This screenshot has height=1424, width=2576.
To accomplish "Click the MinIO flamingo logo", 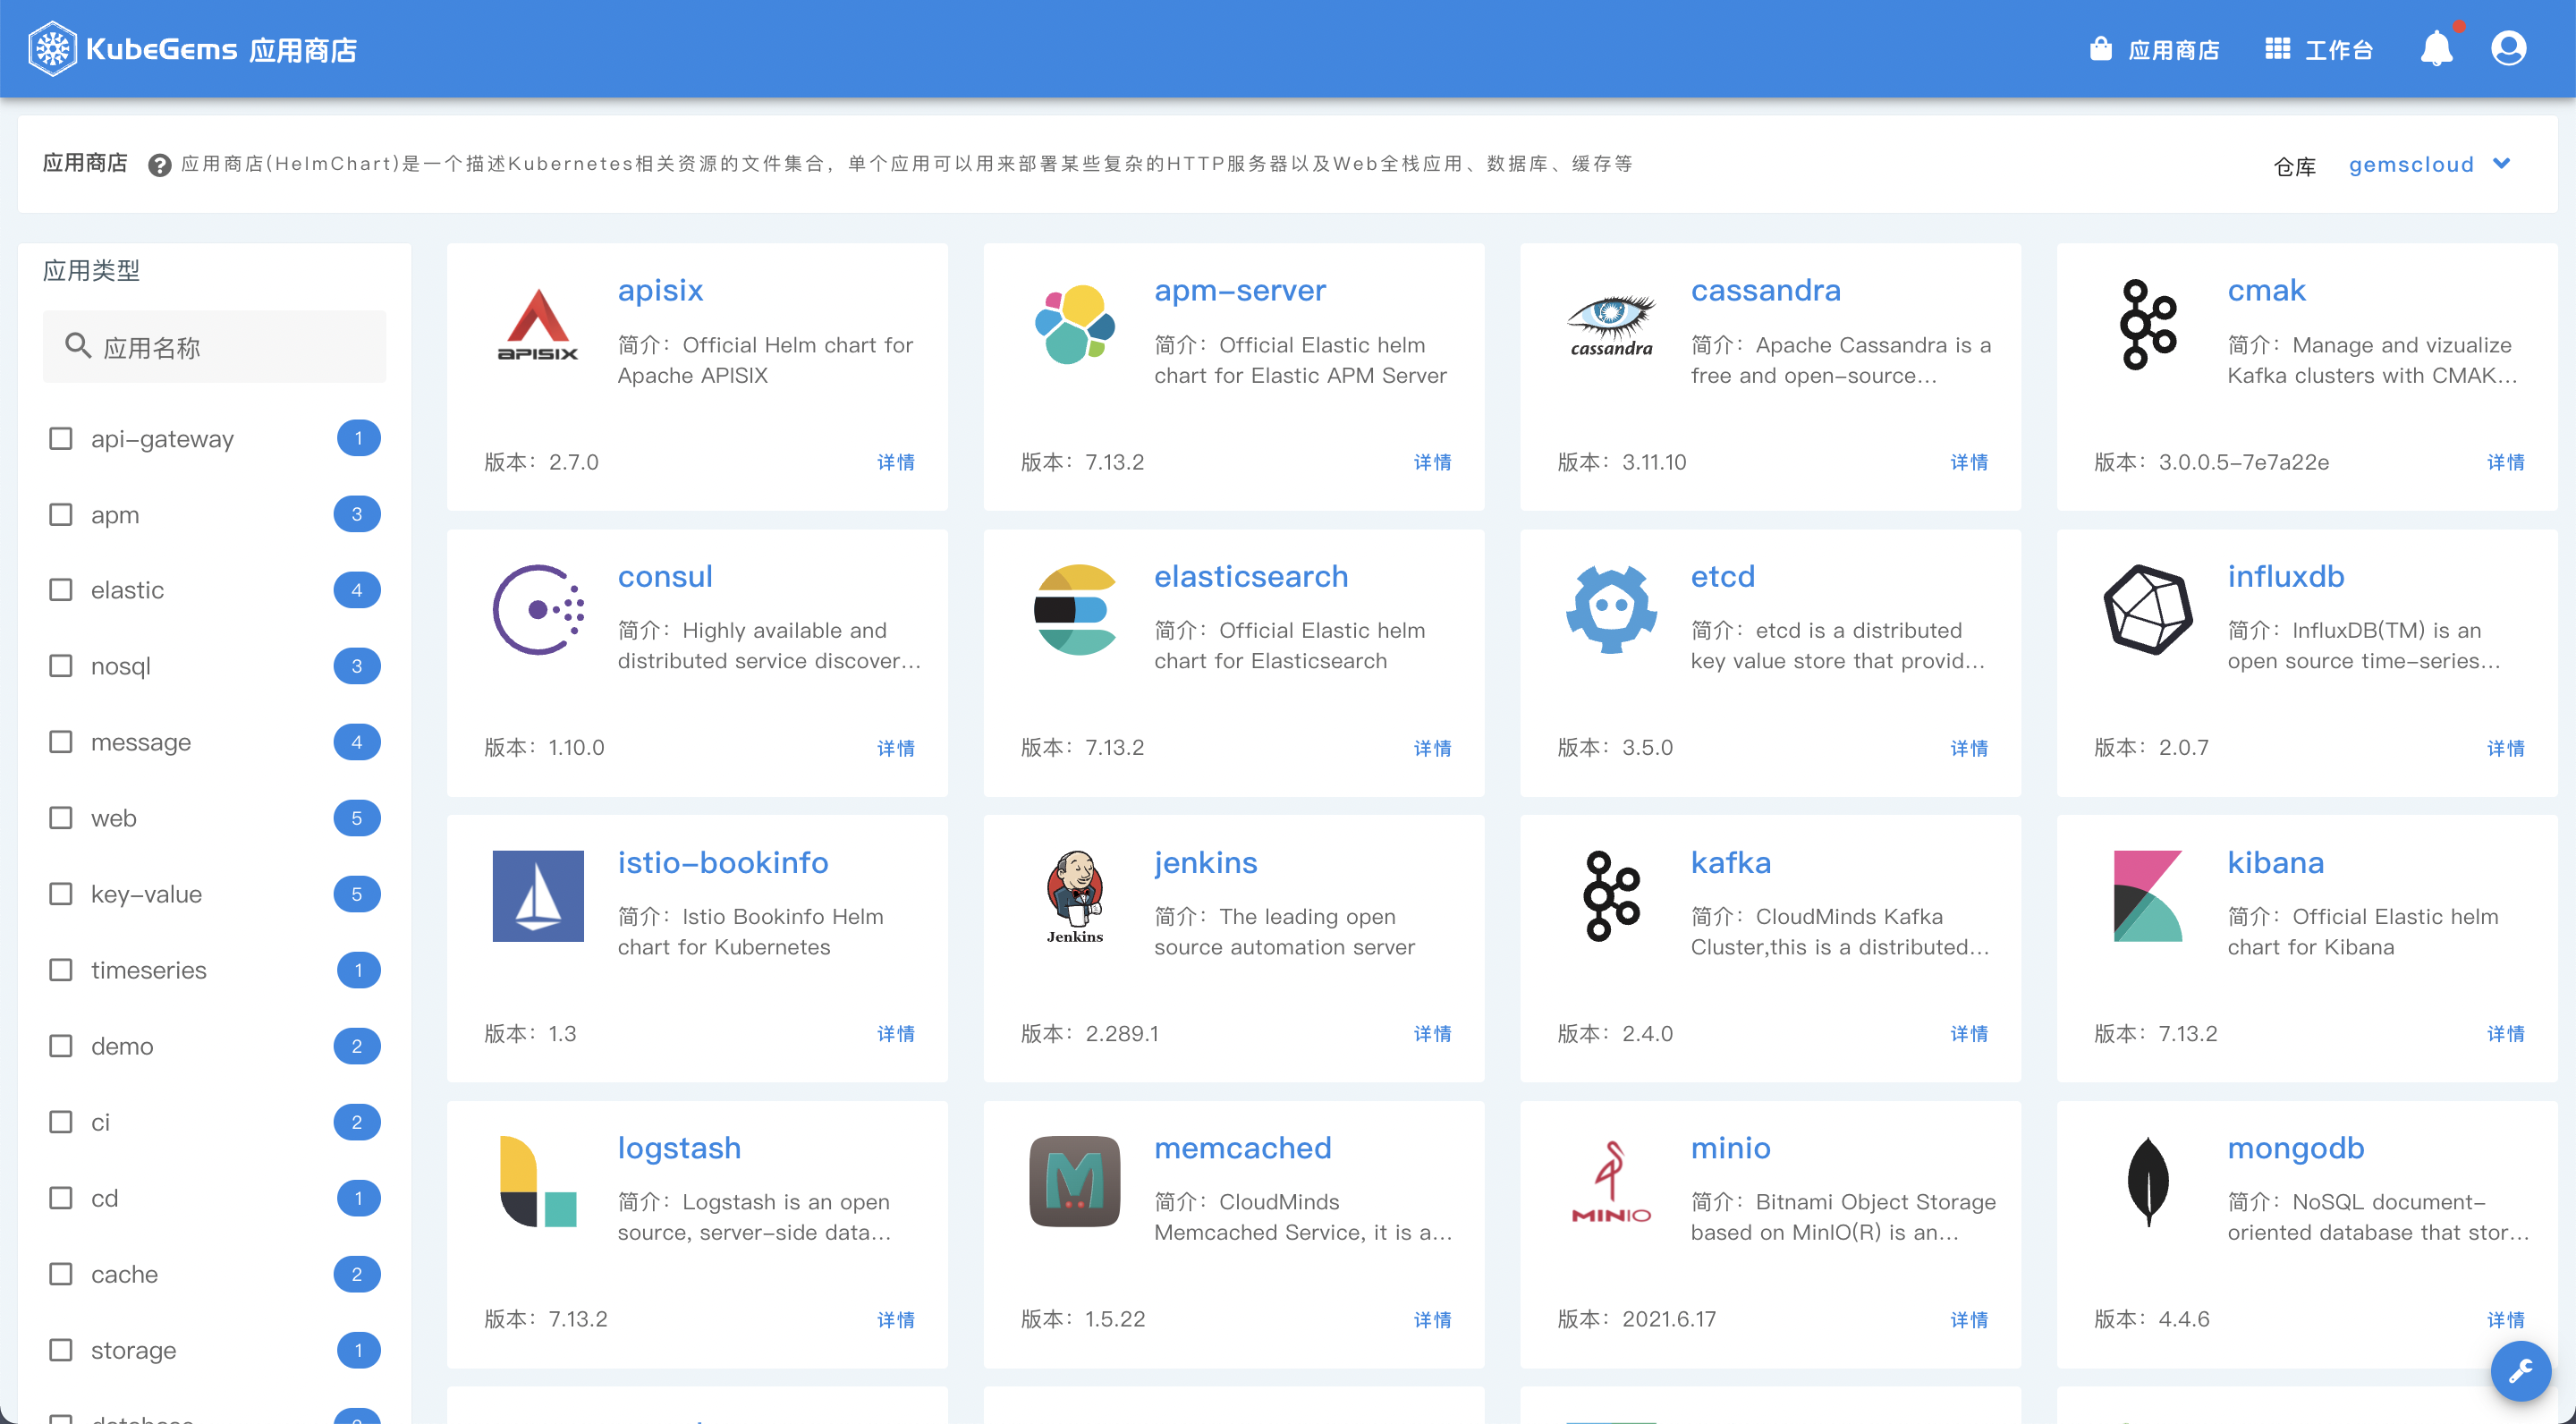I will point(1611,1181).
